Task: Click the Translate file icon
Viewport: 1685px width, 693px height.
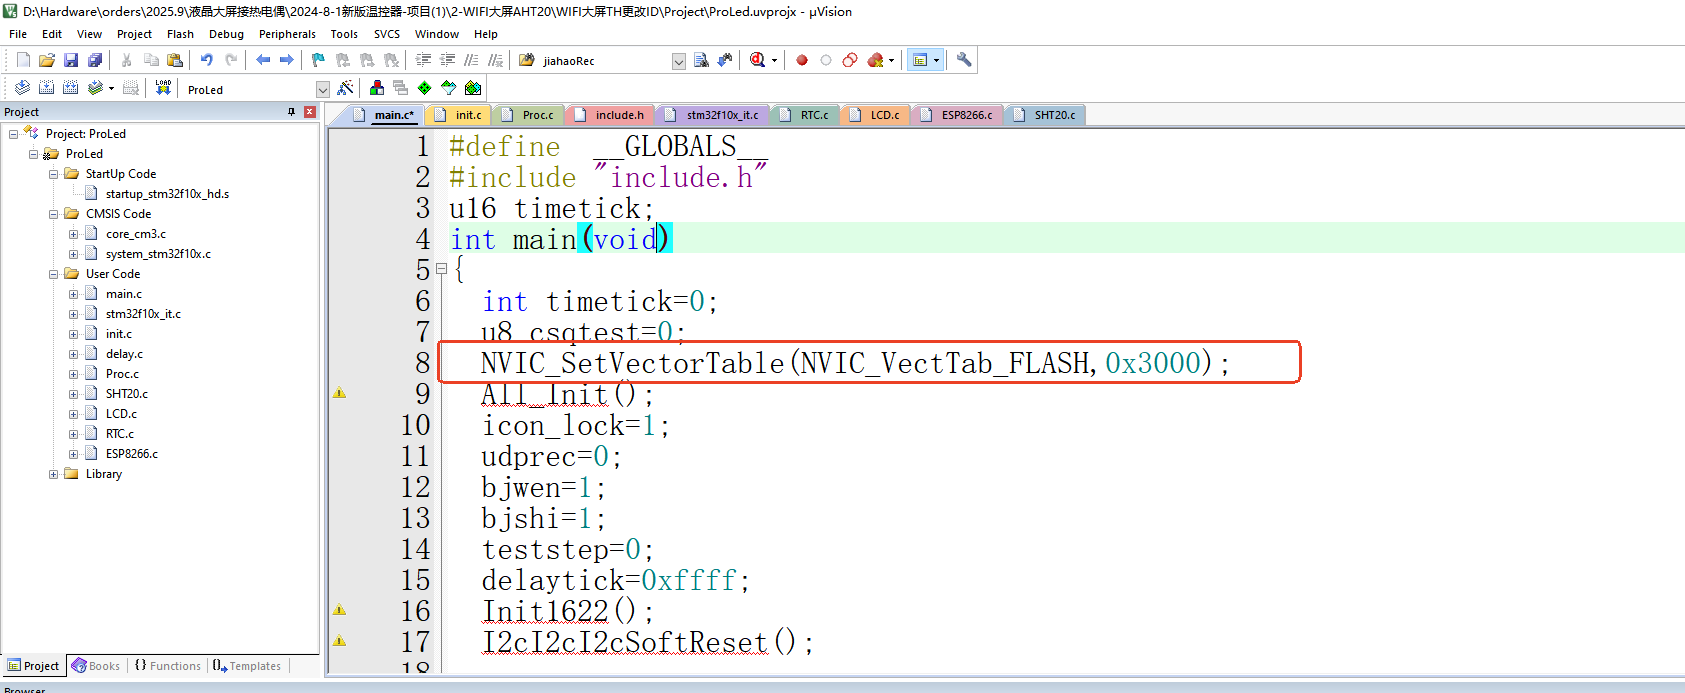Action: pos(22,88)
